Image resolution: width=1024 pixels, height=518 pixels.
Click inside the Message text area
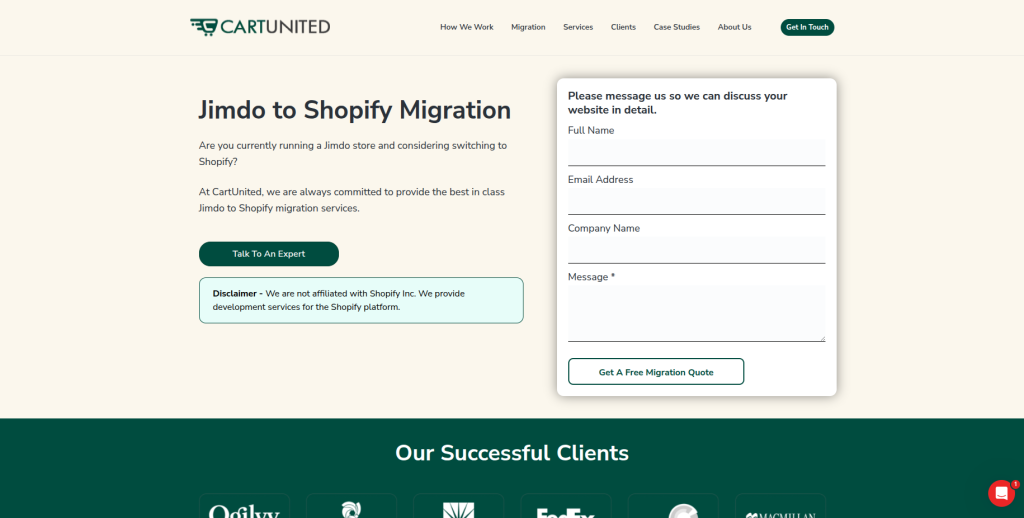coord(696,313)
